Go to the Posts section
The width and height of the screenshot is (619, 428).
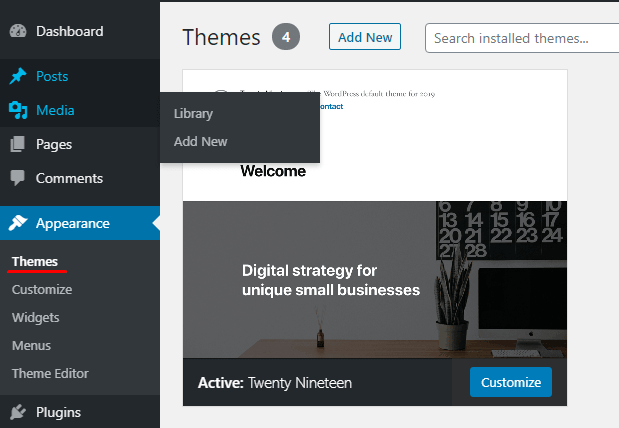coord(52,76)
